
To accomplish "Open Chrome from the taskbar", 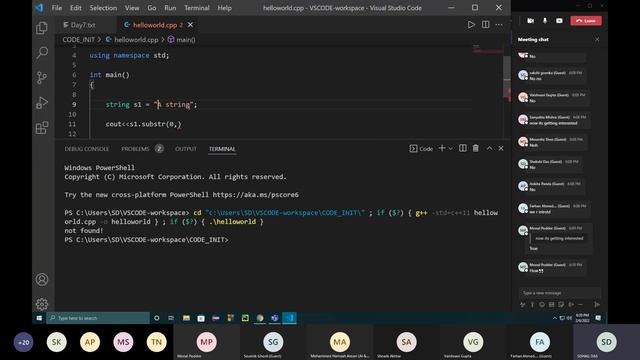I will [x=260, y=318].
